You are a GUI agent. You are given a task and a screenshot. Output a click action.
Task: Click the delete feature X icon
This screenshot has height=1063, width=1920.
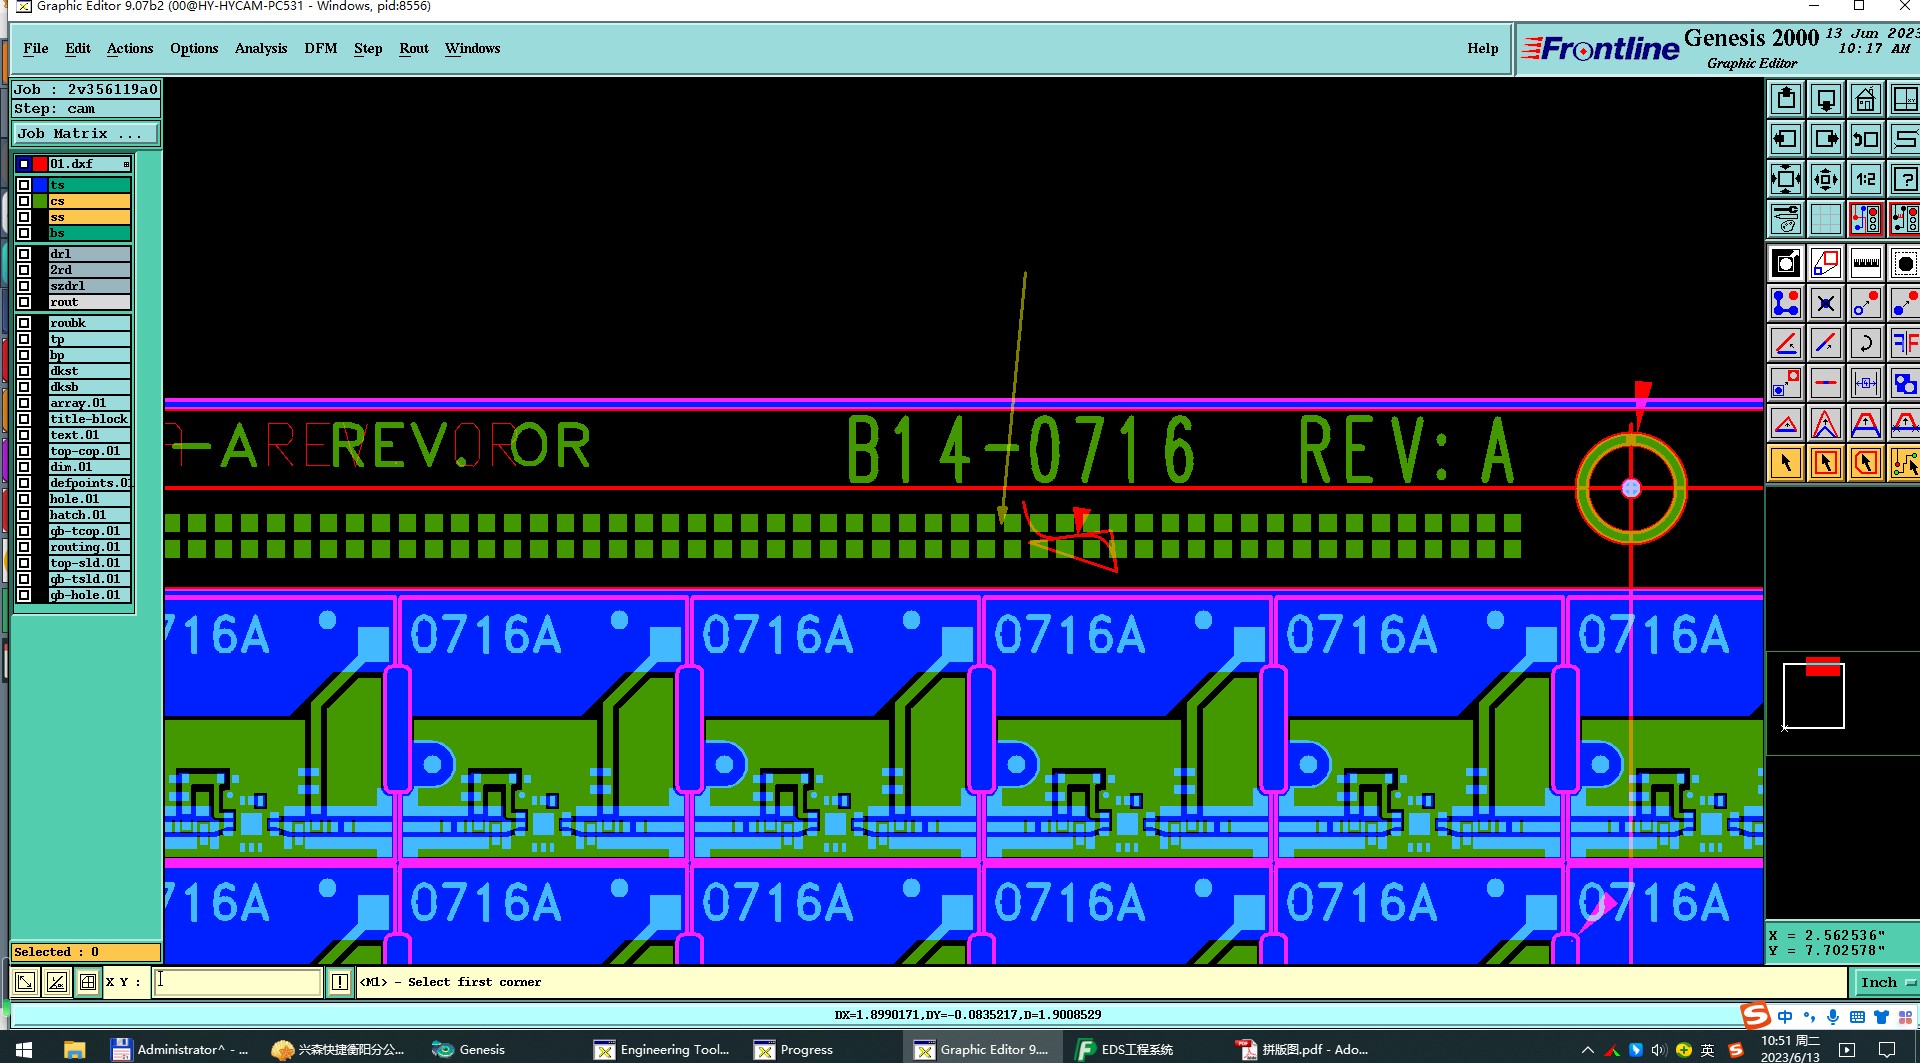coord(1826,303)
